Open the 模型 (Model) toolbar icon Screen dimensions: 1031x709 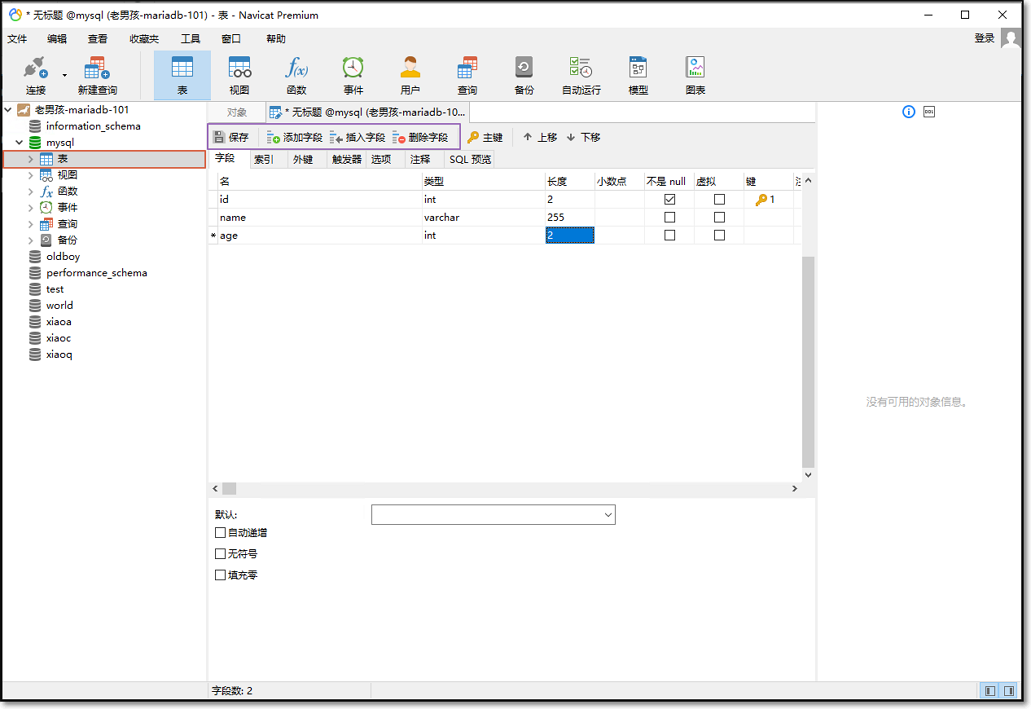[638, 75]
